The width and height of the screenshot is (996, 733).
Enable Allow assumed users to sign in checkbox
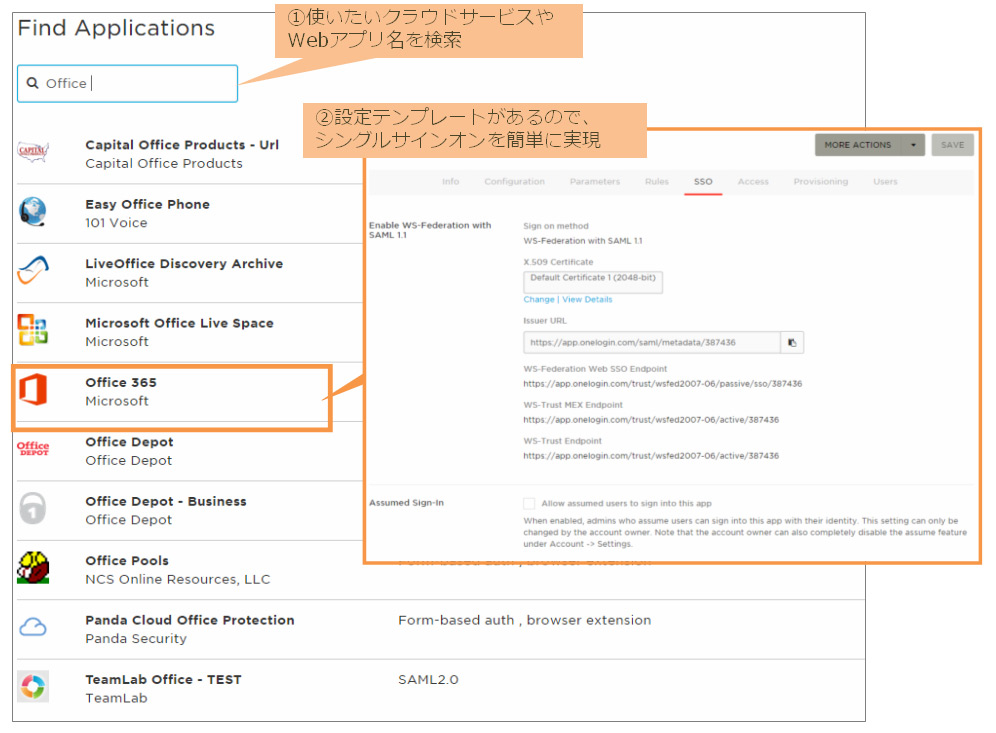click(529, 504)
